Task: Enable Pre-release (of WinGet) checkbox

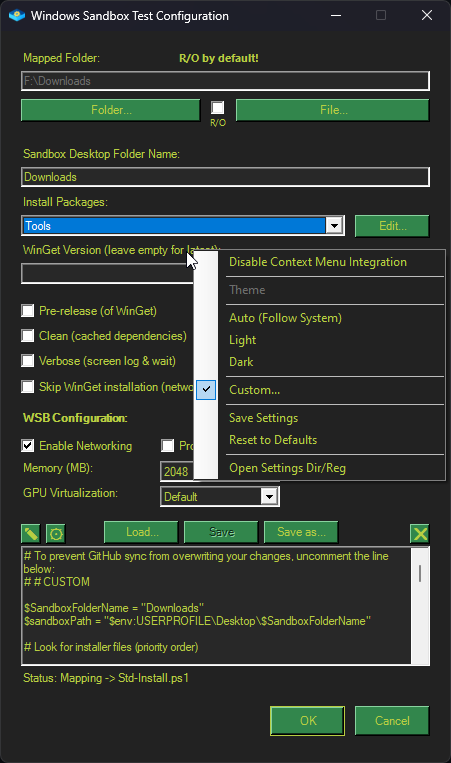Action: 28,310
